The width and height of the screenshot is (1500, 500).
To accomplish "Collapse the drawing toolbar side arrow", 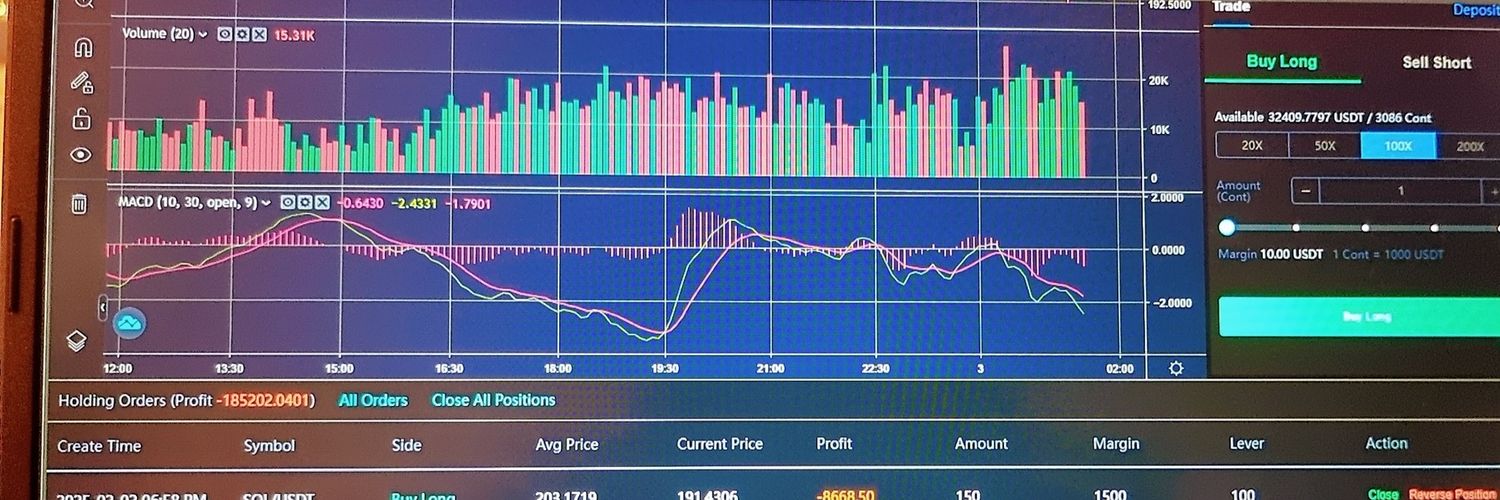I will click(102, 309).
